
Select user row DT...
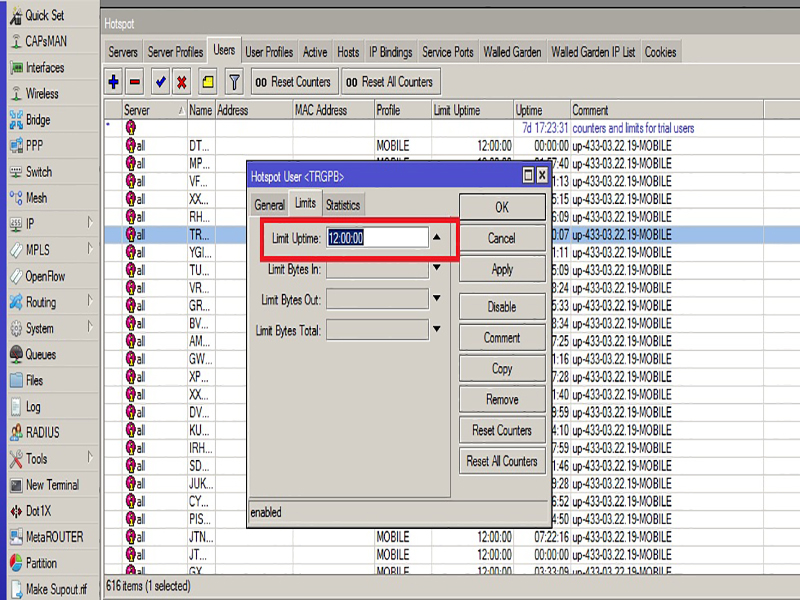(434, 146)
